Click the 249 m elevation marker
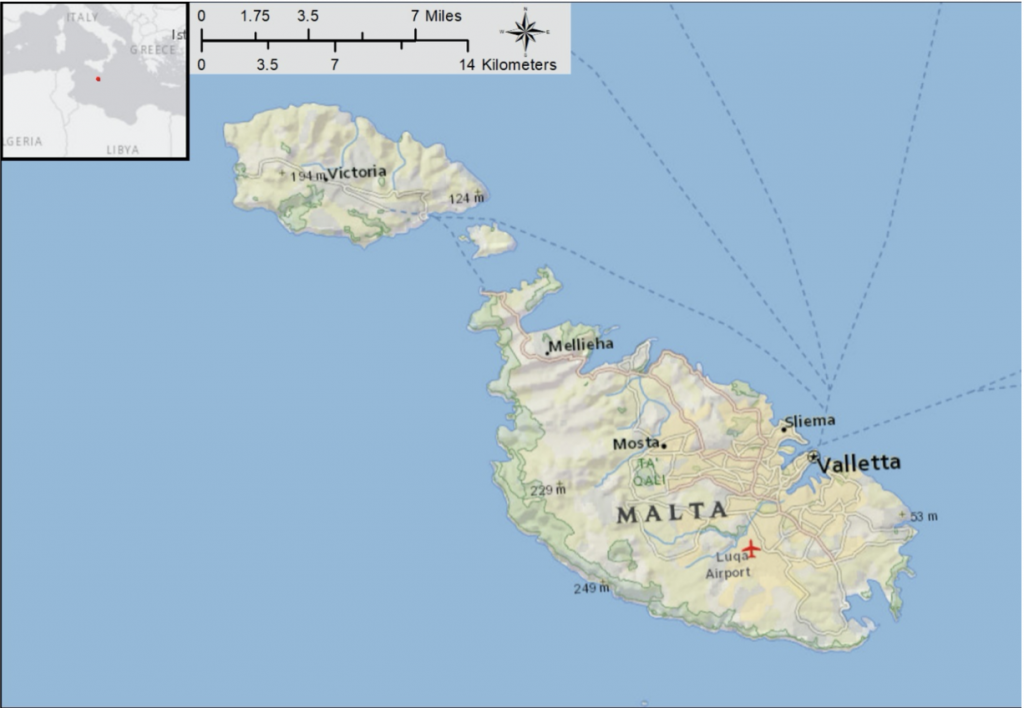 592,588
